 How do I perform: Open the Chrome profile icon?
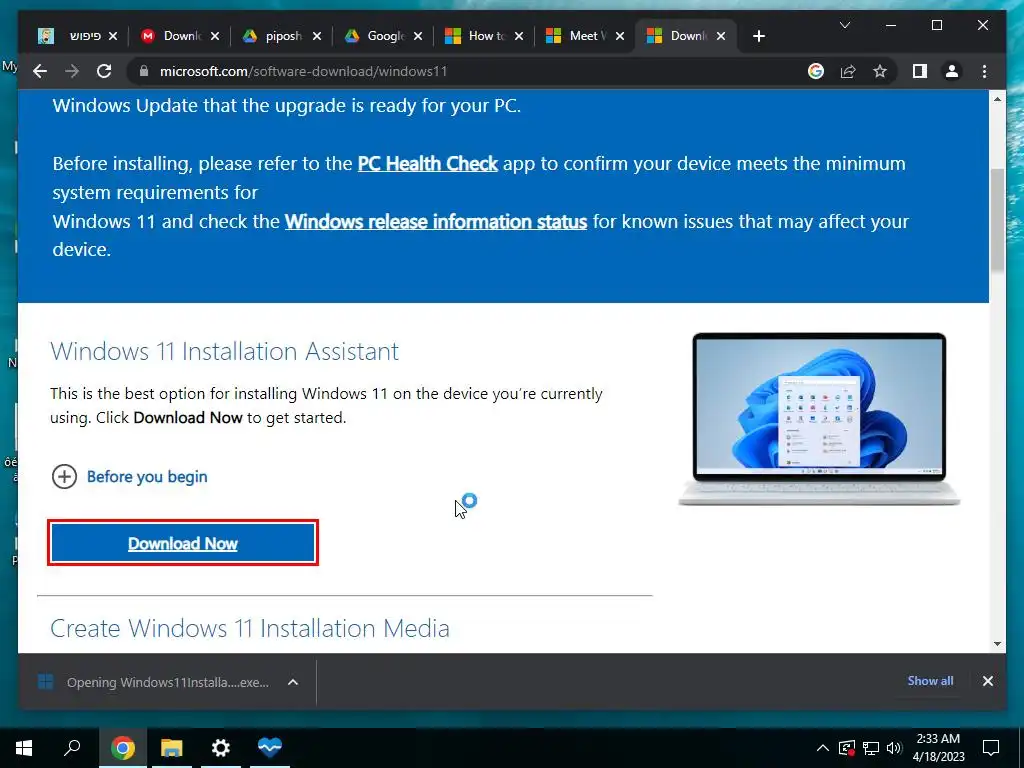[952, 71]
